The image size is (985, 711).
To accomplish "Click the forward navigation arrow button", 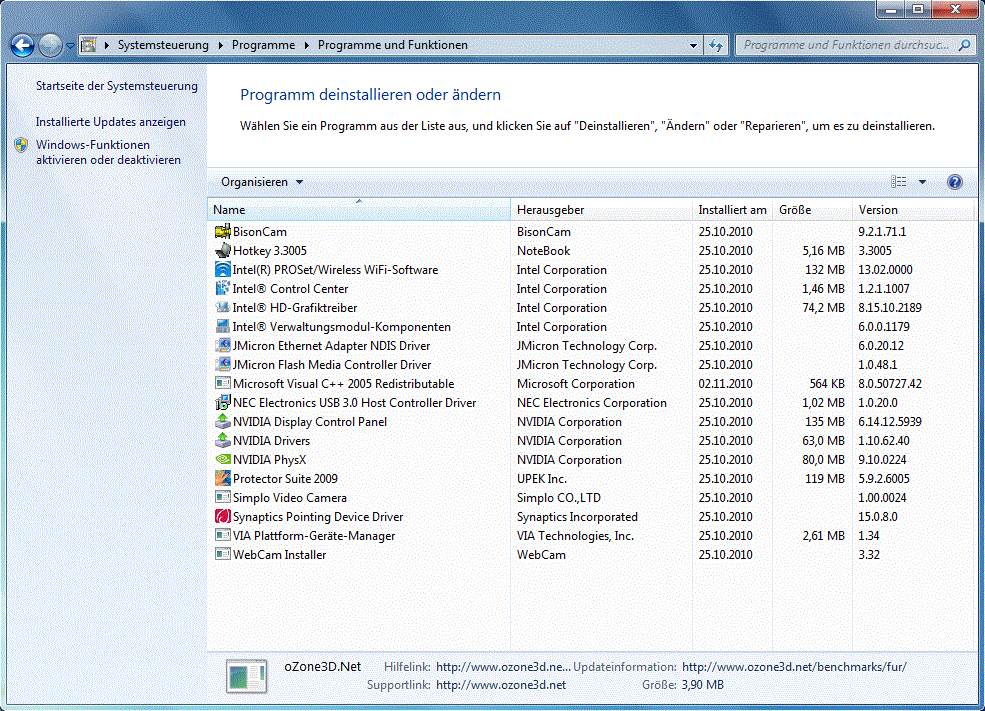I will tap(50, 45).
